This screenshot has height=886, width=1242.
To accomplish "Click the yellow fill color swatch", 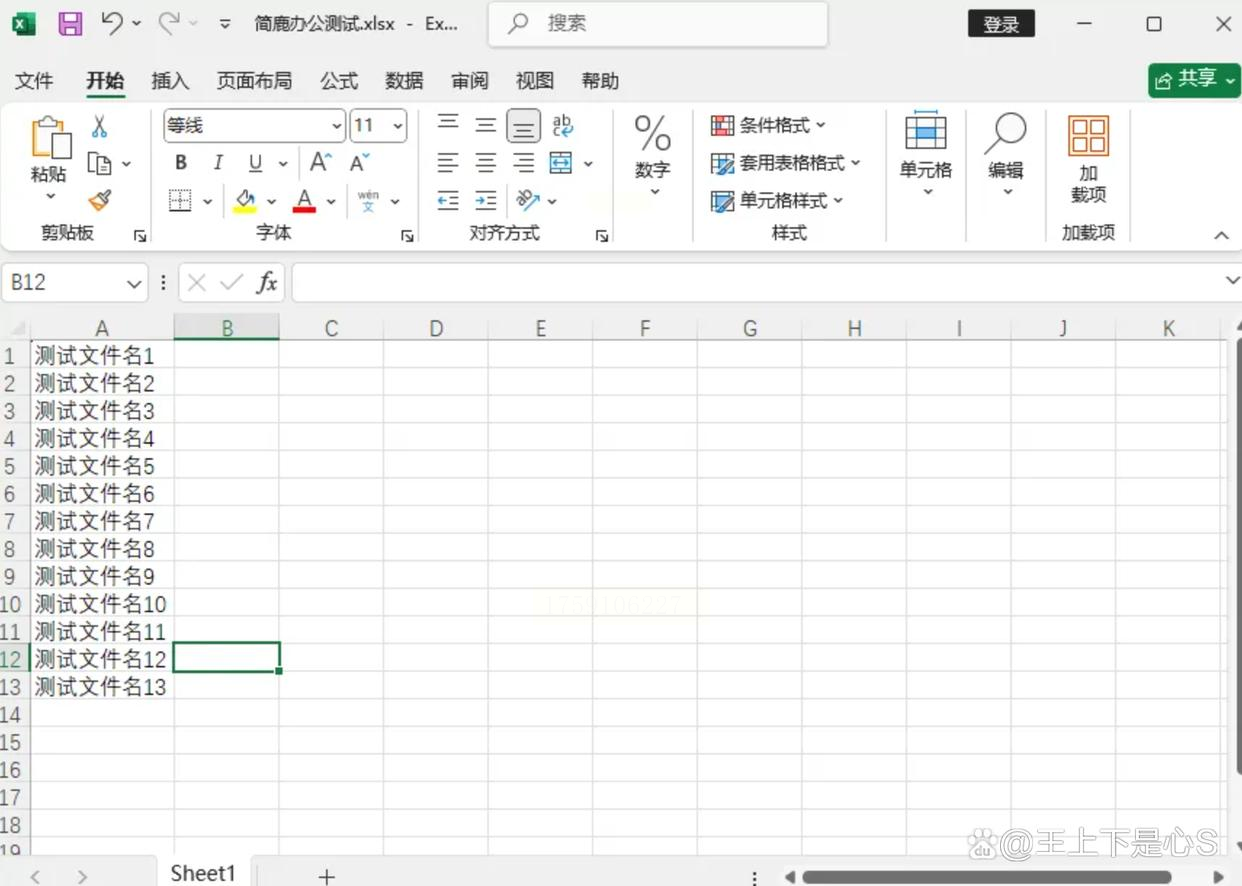I will pyautogui.click(x=245, y=201).
